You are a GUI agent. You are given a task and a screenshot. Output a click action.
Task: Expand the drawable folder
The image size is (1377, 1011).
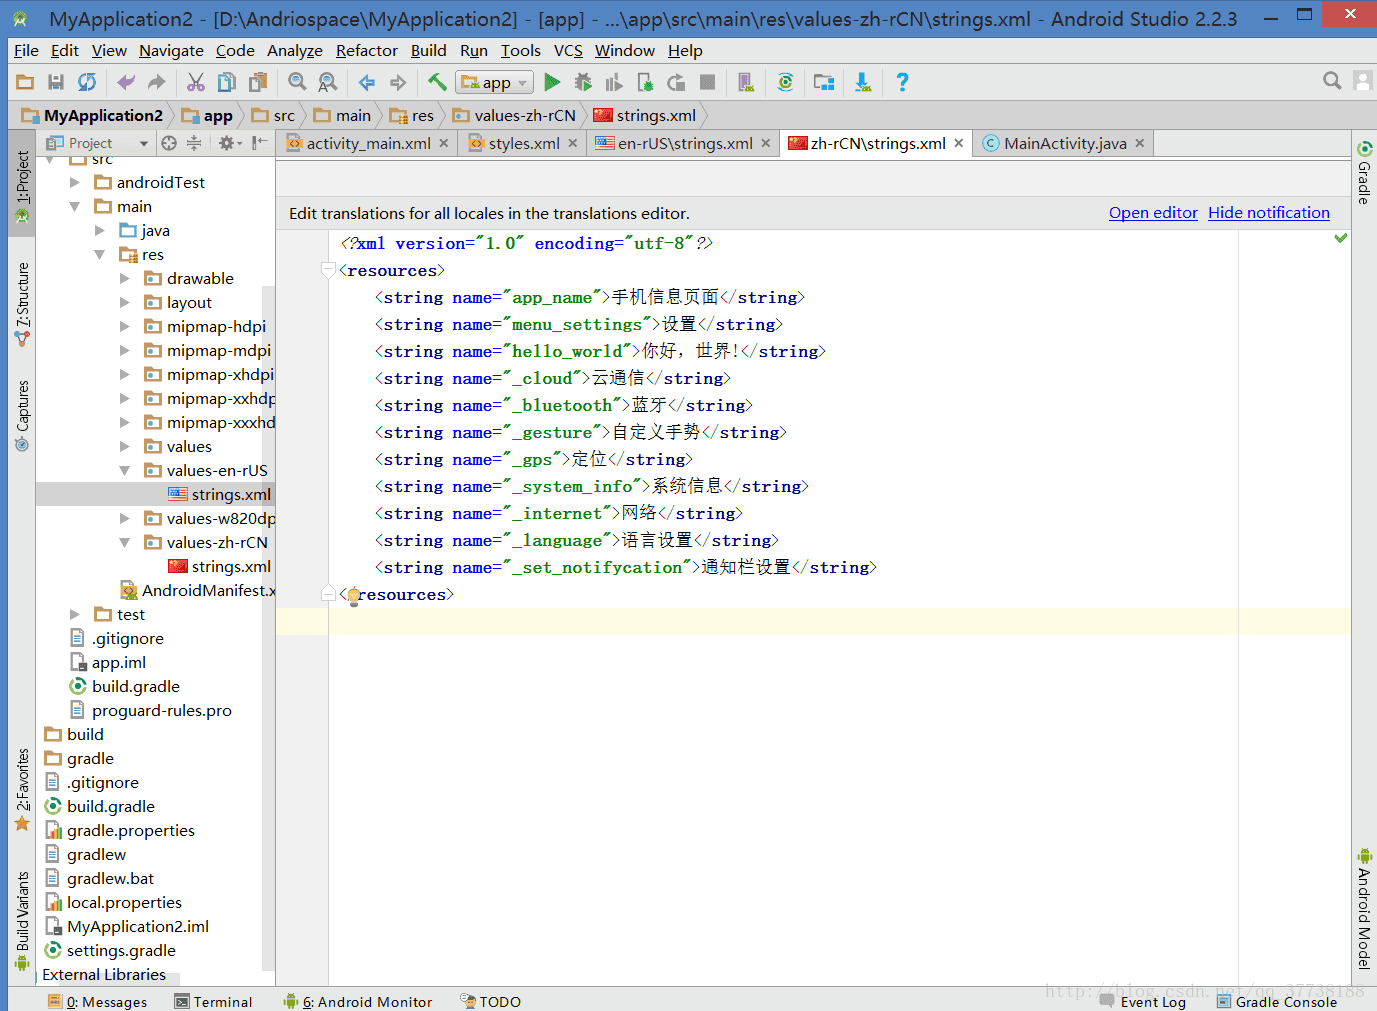pos(125,278)
